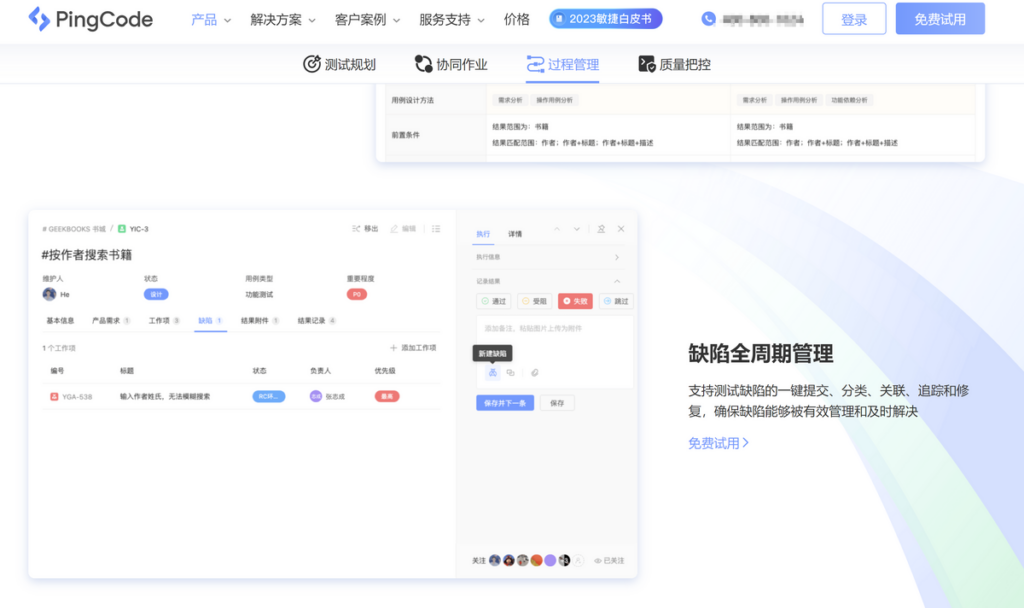1024x608 pixels.
Task: Select the 移出 move-out icon
Action: 356,228
